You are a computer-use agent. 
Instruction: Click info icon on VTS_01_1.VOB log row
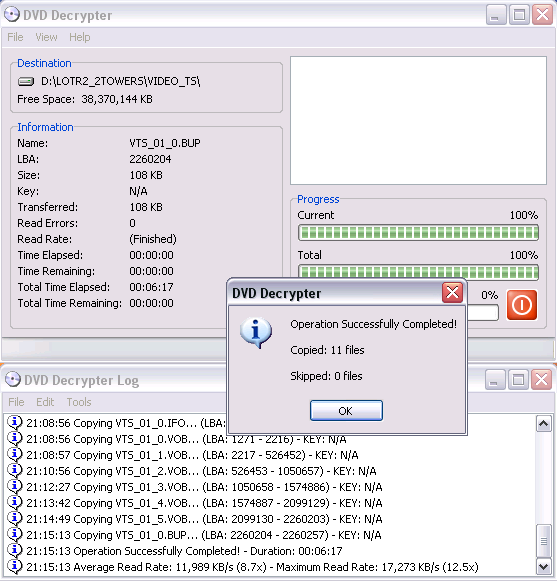[x=15, y=455]
